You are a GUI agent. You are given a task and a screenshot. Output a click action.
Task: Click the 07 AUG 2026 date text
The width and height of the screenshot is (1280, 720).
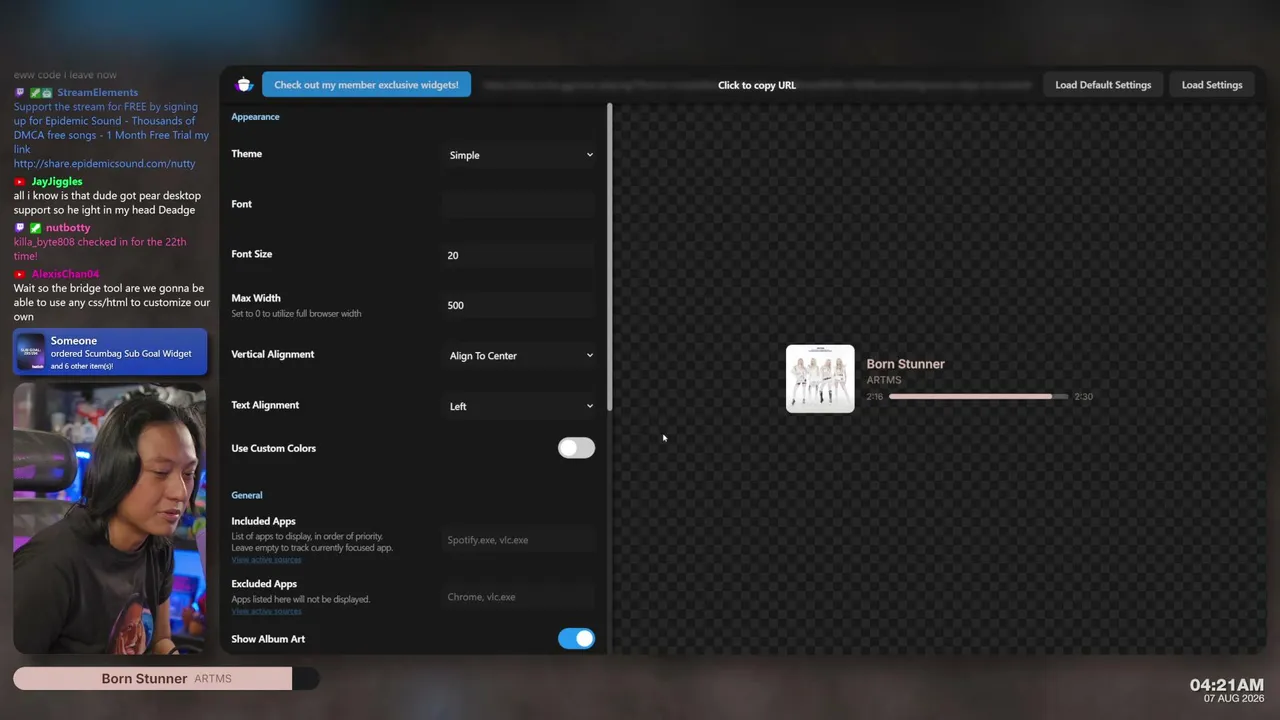(1234, 698)
